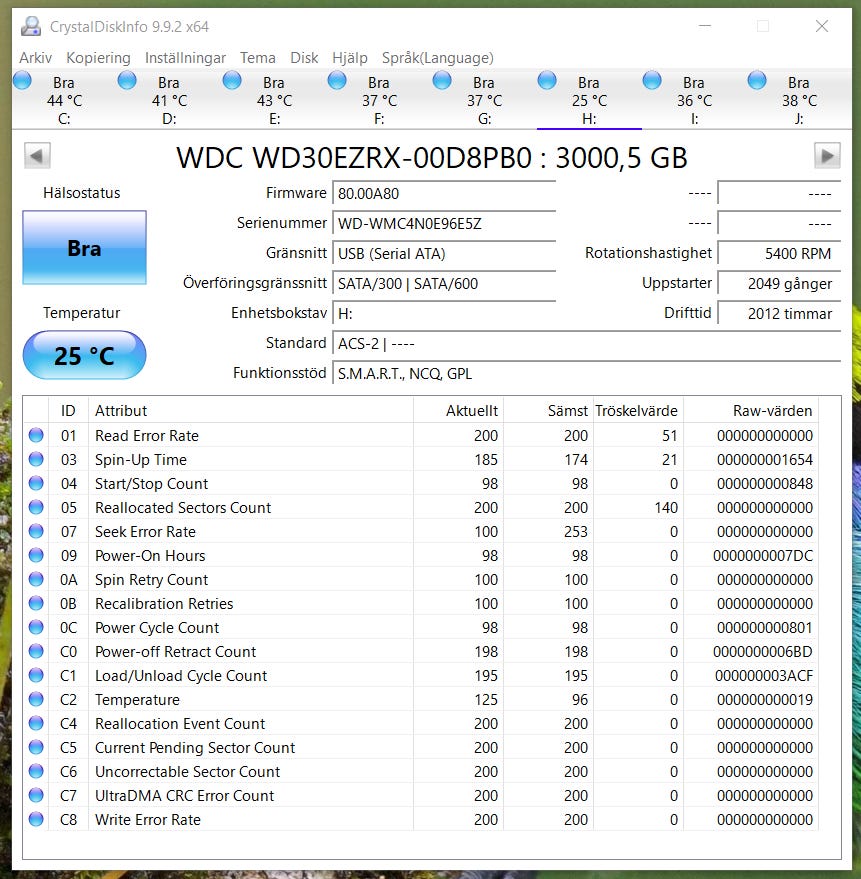Click the Firmware field showing 80.00A80
861x879 pixels.
click(444, 193)
